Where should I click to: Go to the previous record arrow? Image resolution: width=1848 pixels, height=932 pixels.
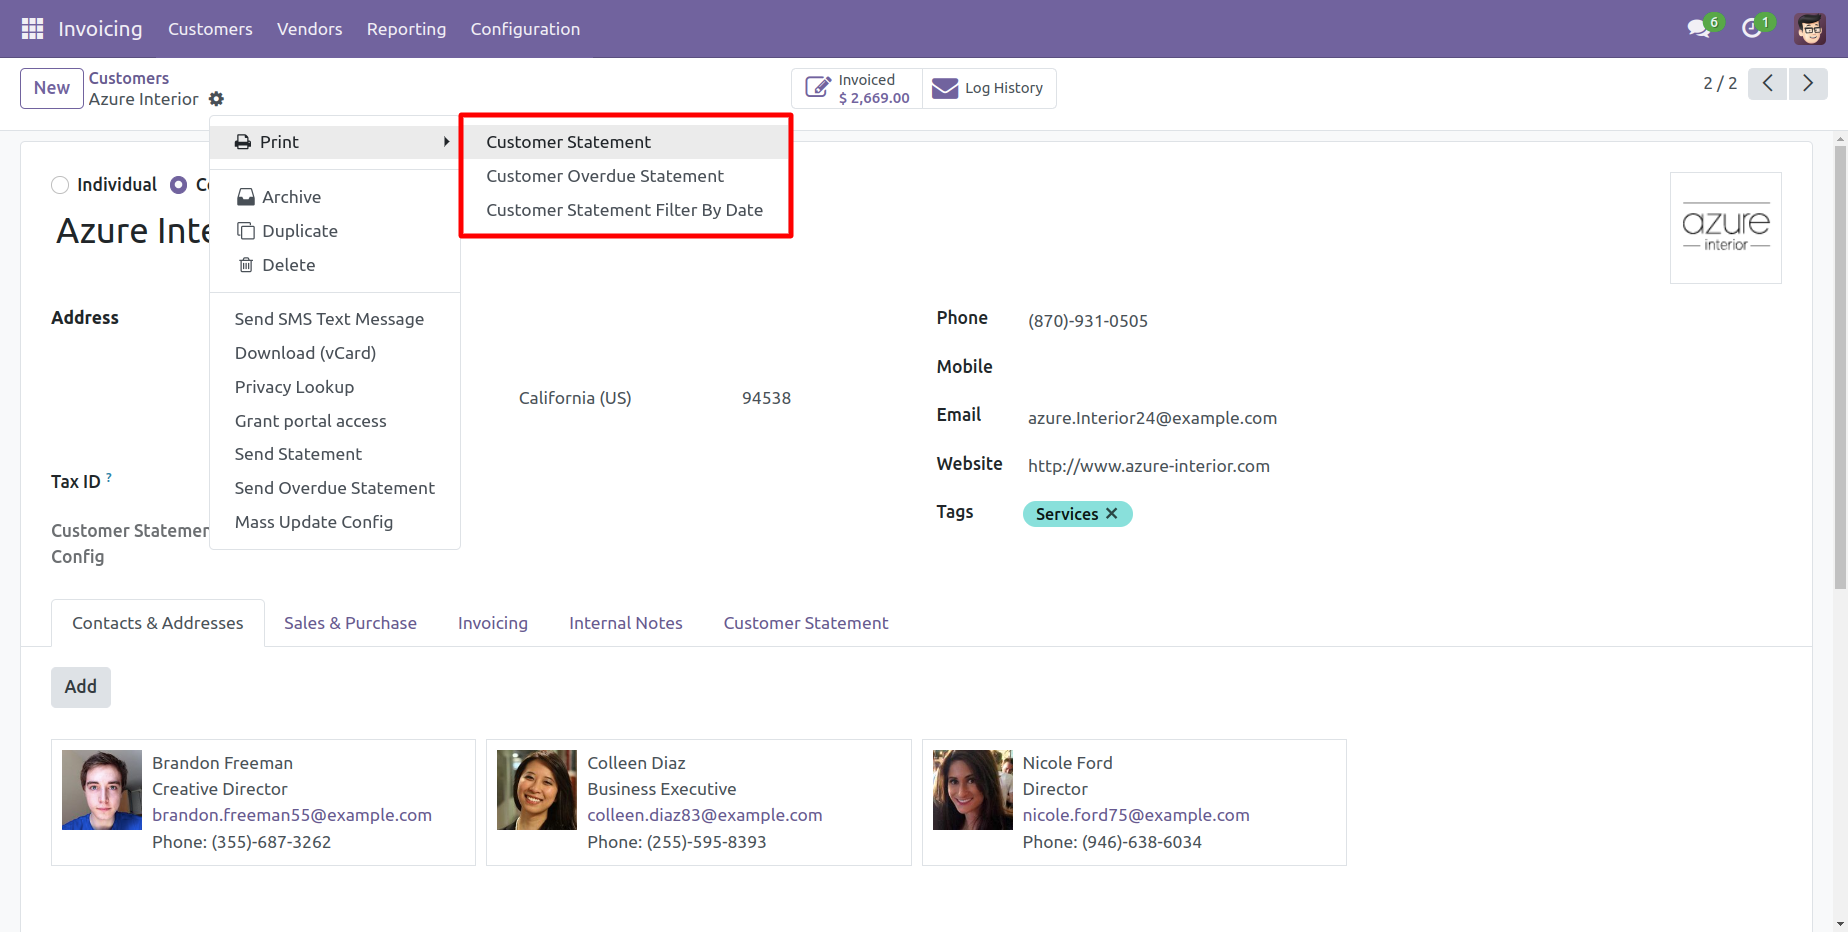[1768, 84]
